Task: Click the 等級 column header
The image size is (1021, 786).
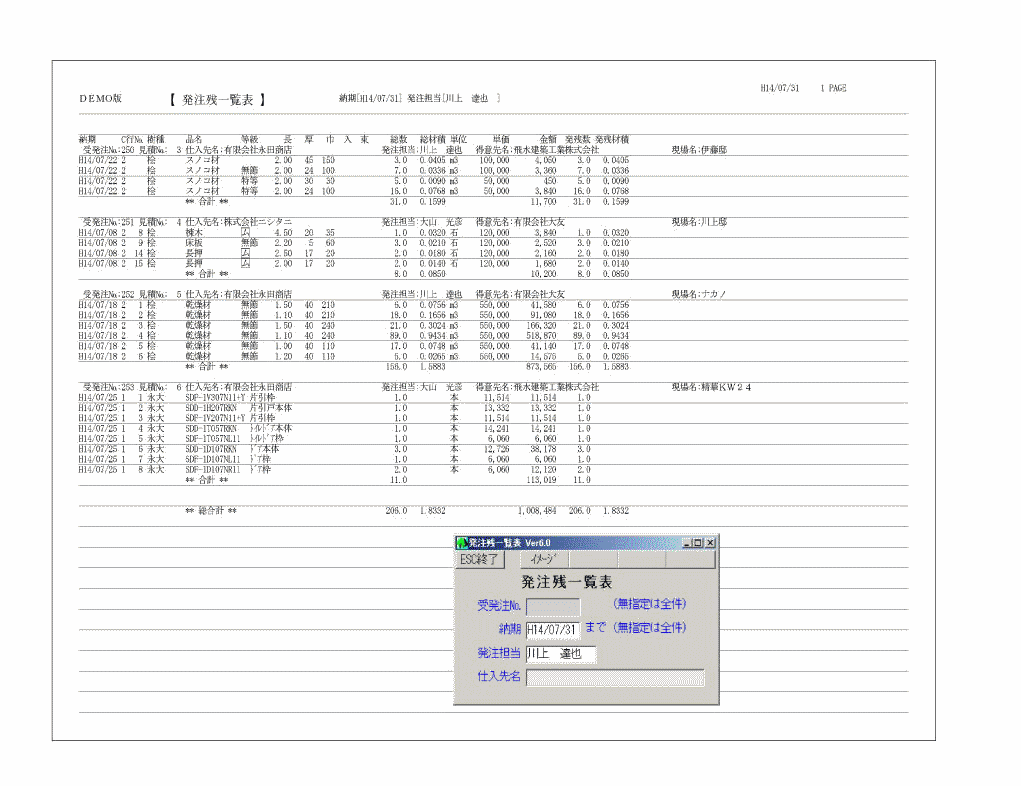Action: click(x=249, y=139)
